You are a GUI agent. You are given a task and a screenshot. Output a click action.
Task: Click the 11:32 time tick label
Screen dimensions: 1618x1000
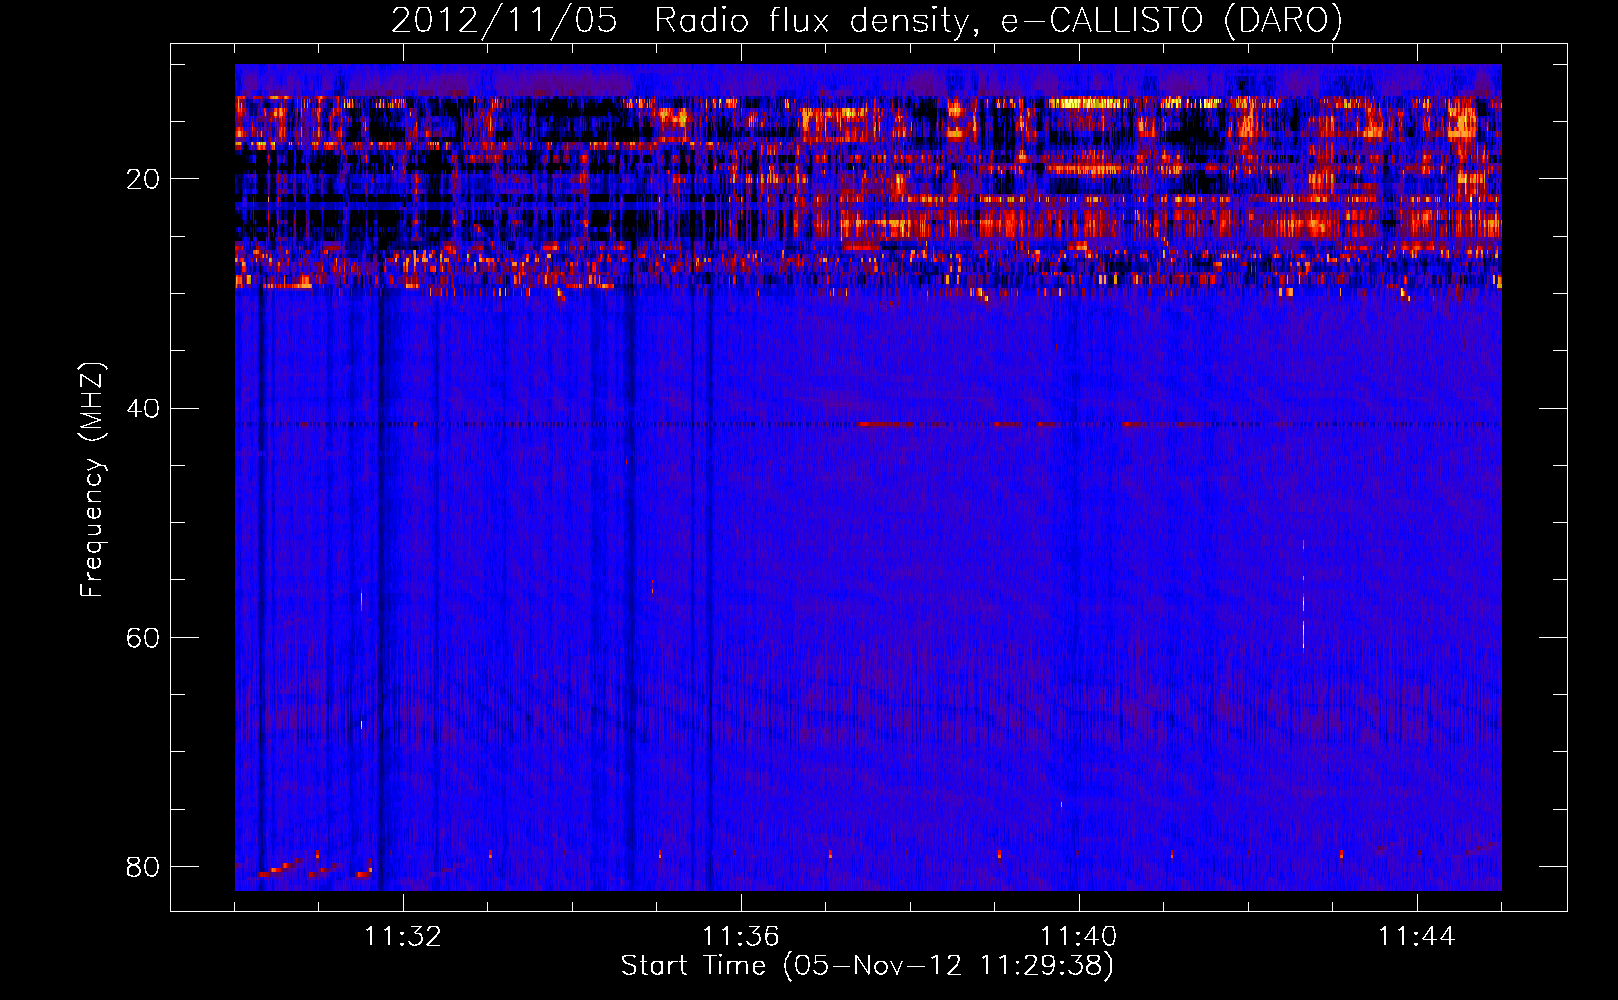pos(403,937)
